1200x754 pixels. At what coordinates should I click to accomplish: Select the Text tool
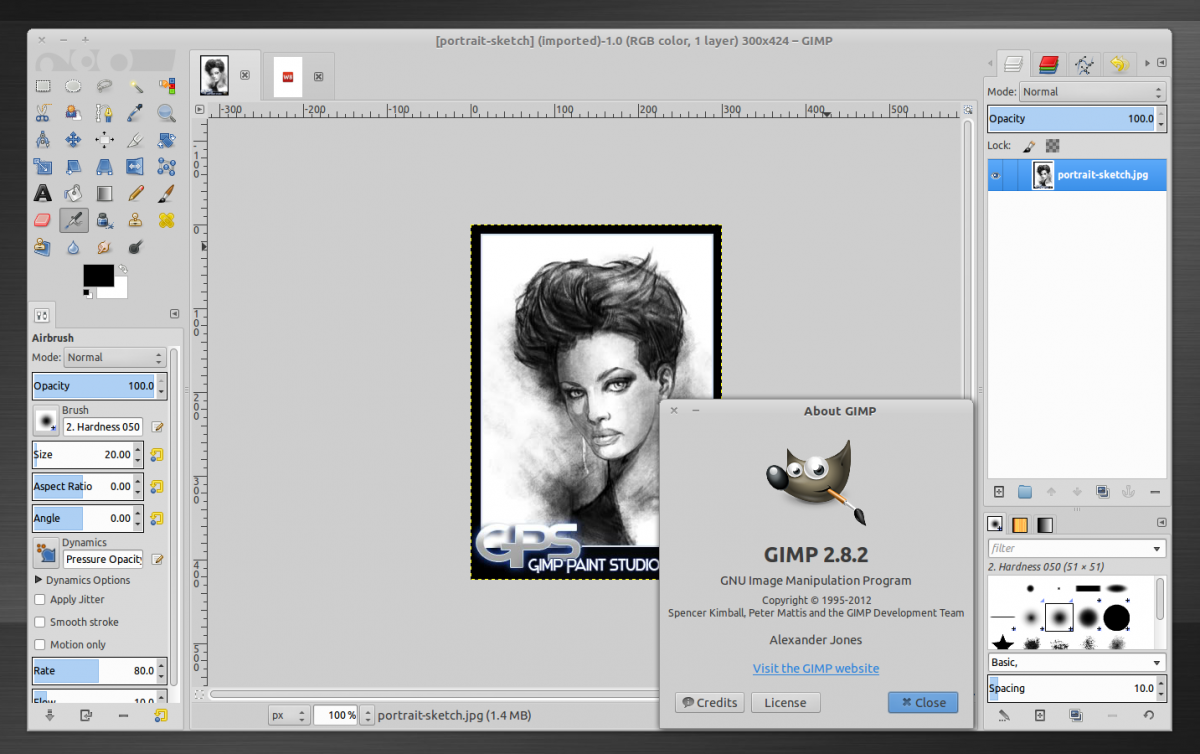click(43, 192)
